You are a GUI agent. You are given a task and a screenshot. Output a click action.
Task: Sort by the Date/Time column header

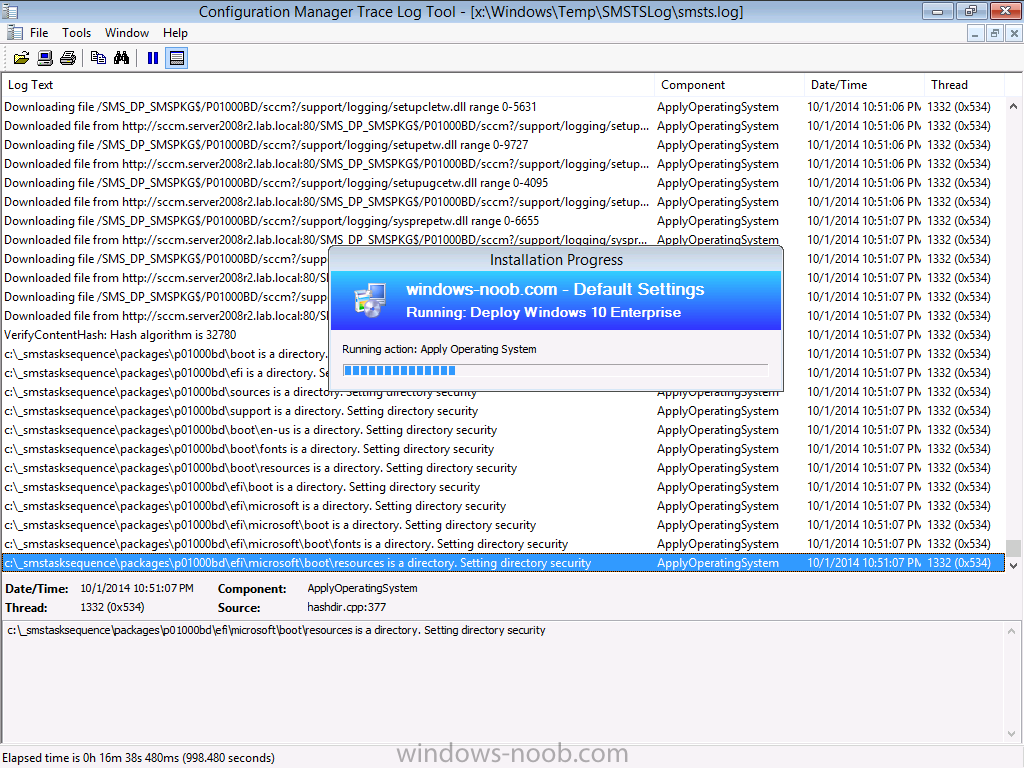tap(864, 85)
